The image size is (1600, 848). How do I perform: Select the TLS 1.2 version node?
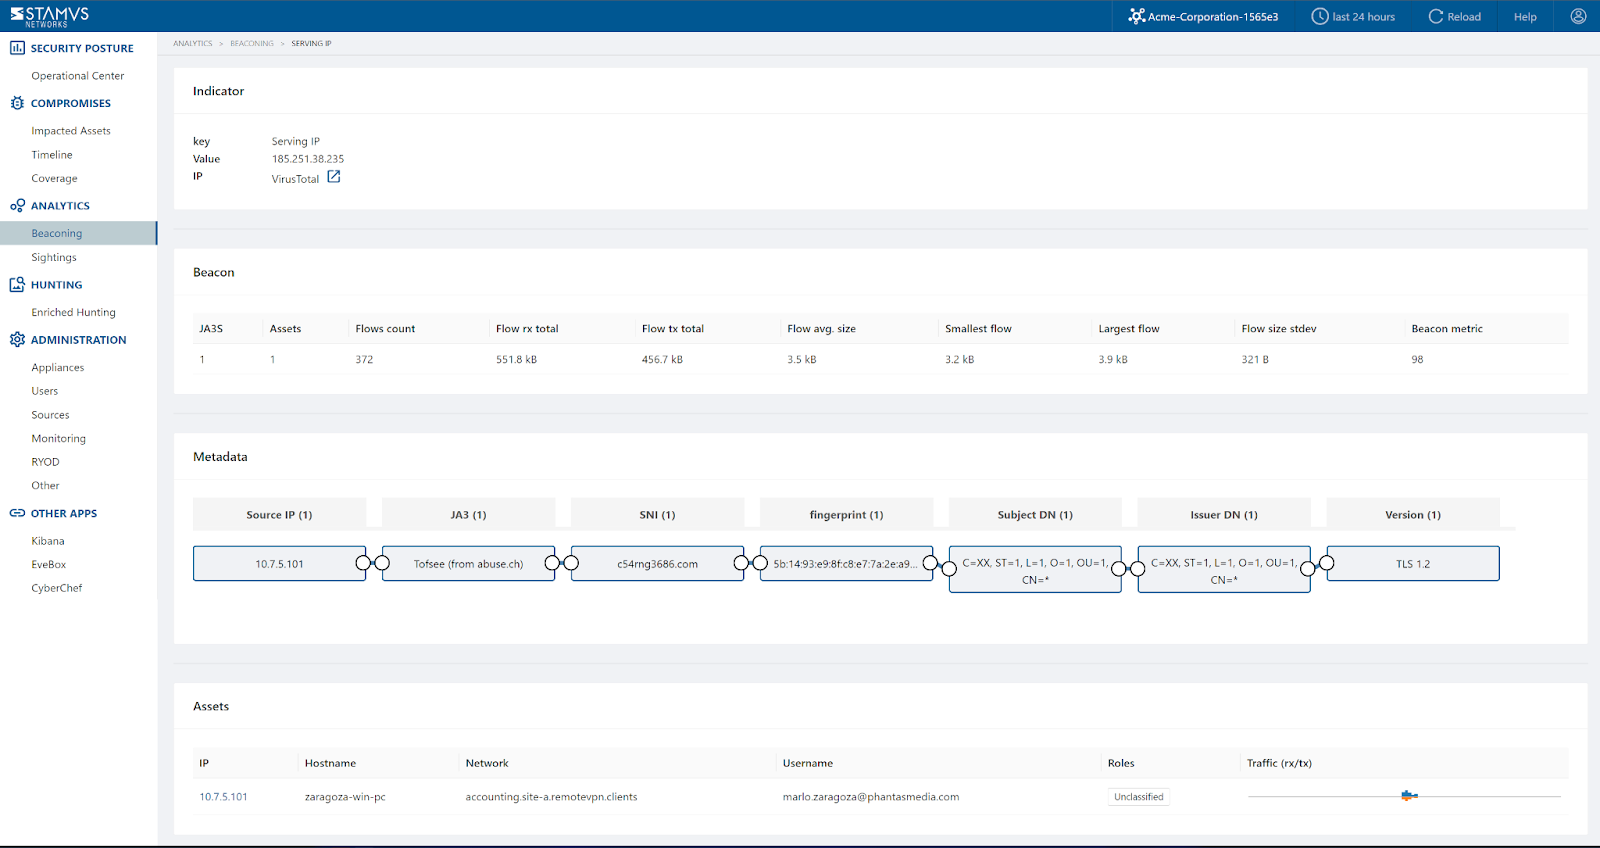pos(1413,564)
